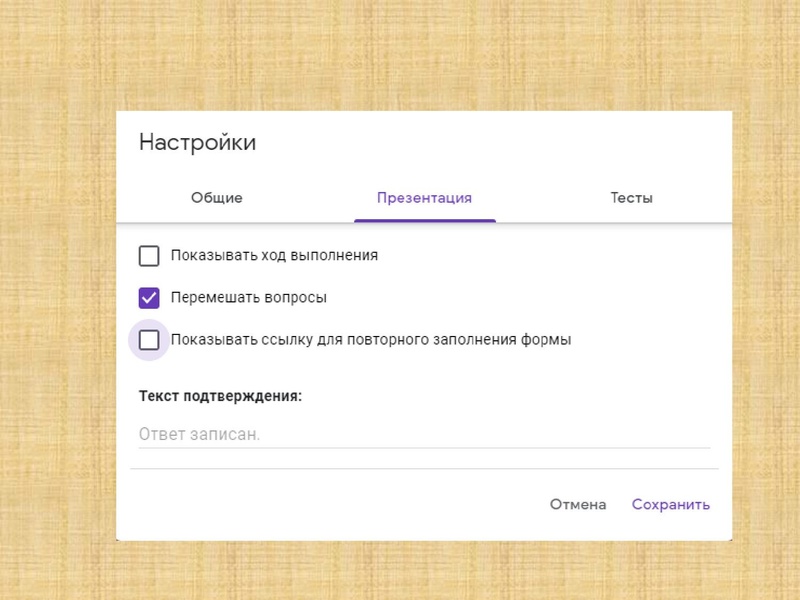Check 'Показывать ссылку для повторного заполнения формы'
The image size is (800, 600).
(x=150, y=338)
